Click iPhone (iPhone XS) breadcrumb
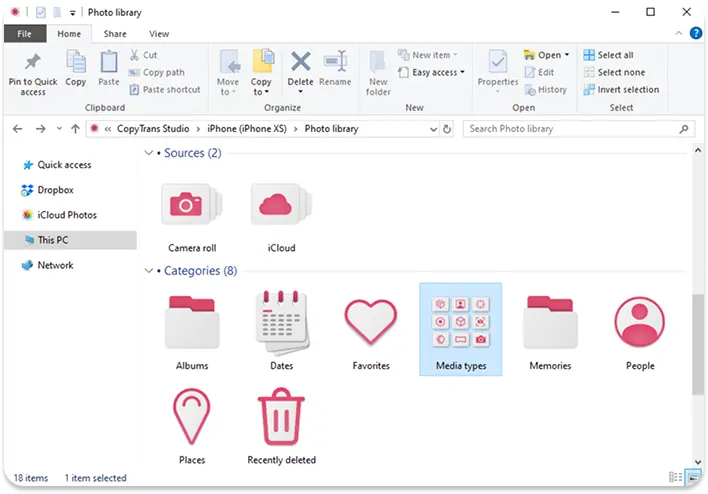This screenshot has width=708, height=494. coord(247,129)
